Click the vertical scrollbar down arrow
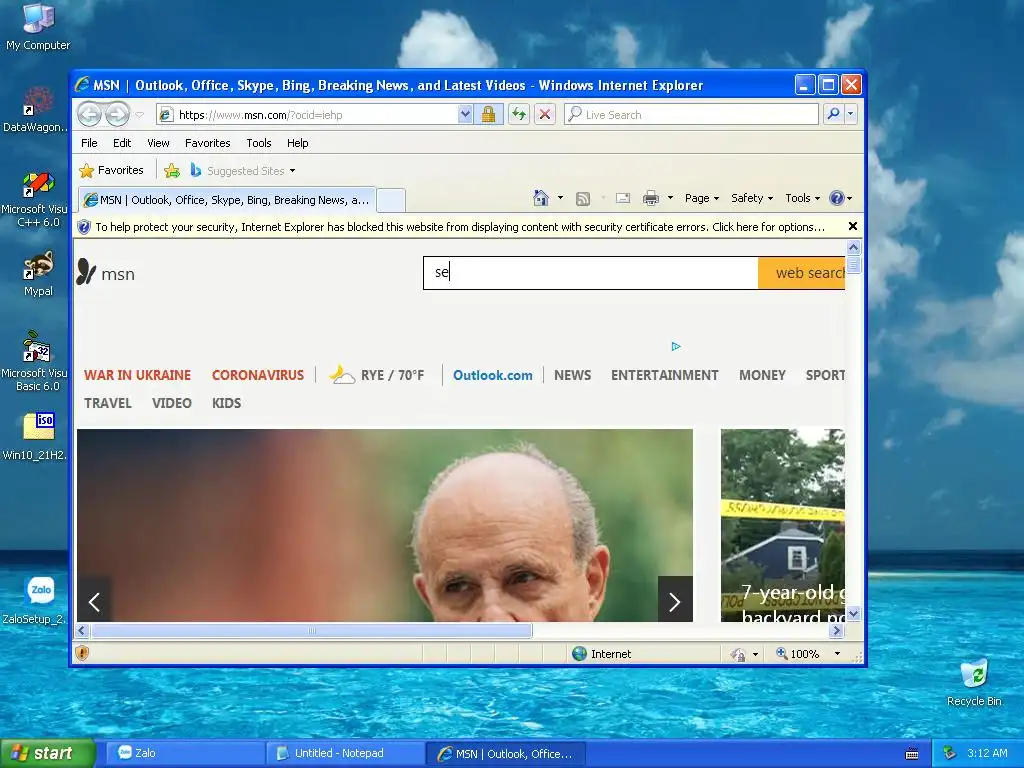Screen dimensions: 1024x768 pos(854,614)
